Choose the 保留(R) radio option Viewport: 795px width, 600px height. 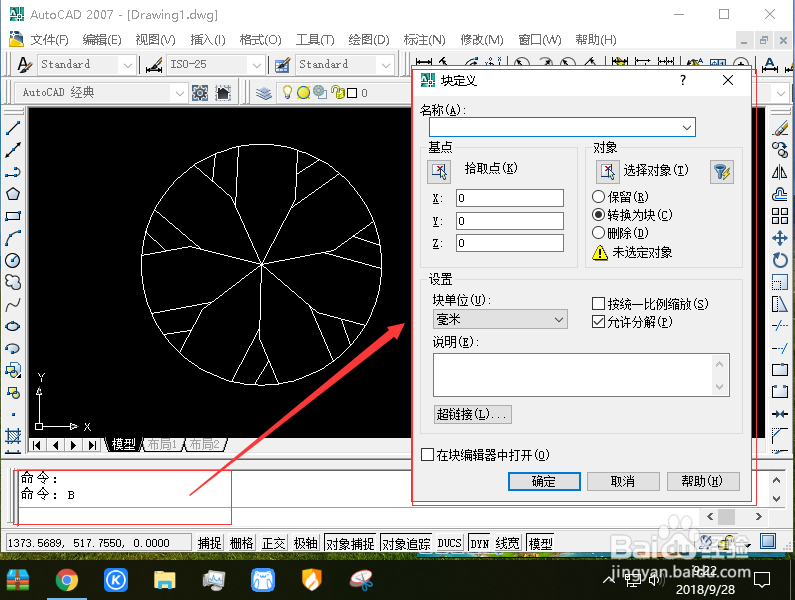click(598, 197)
